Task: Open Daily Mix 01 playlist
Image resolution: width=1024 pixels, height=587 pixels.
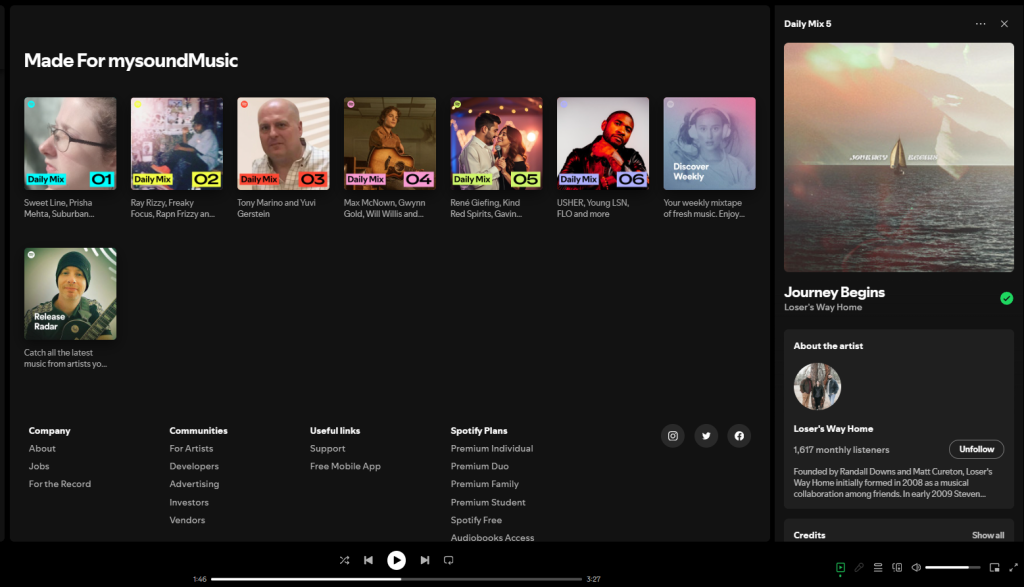Action: pos(70,144)
